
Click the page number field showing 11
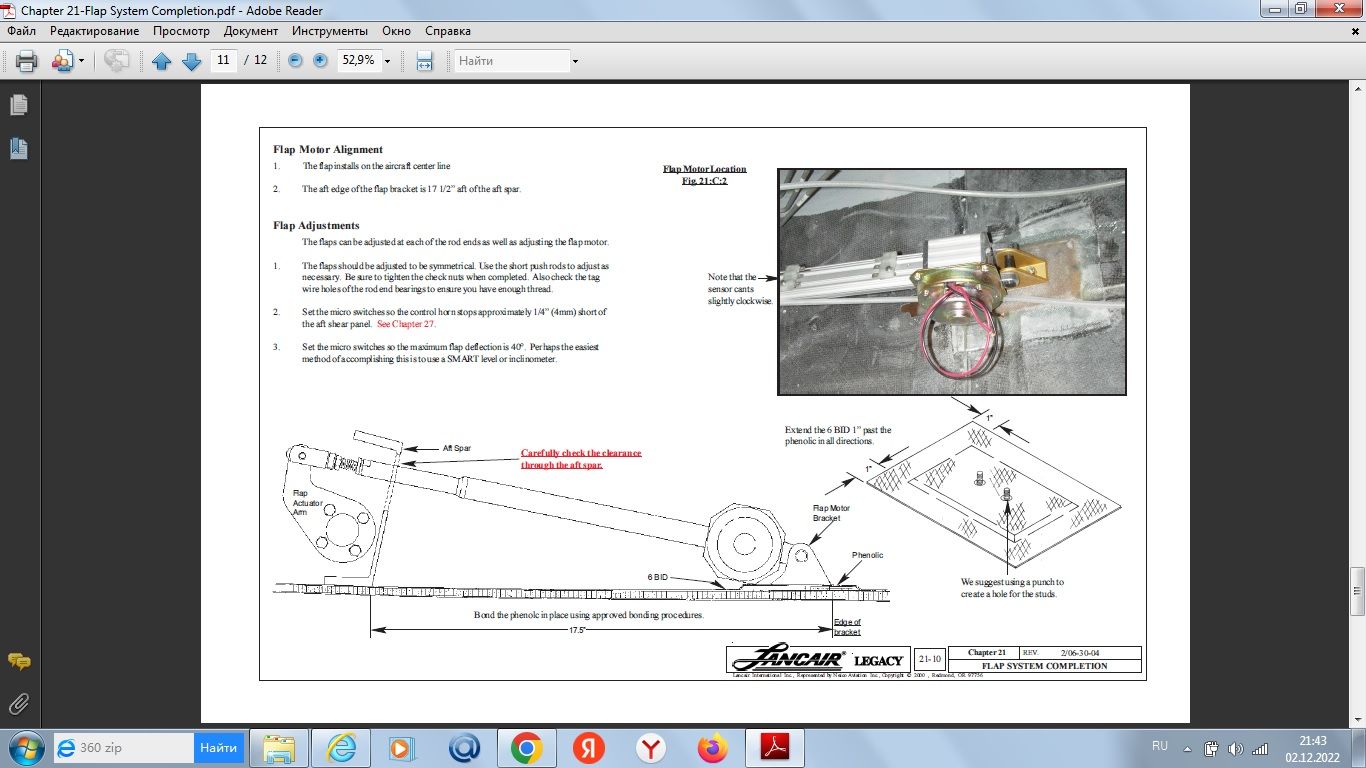click(223, 60)
